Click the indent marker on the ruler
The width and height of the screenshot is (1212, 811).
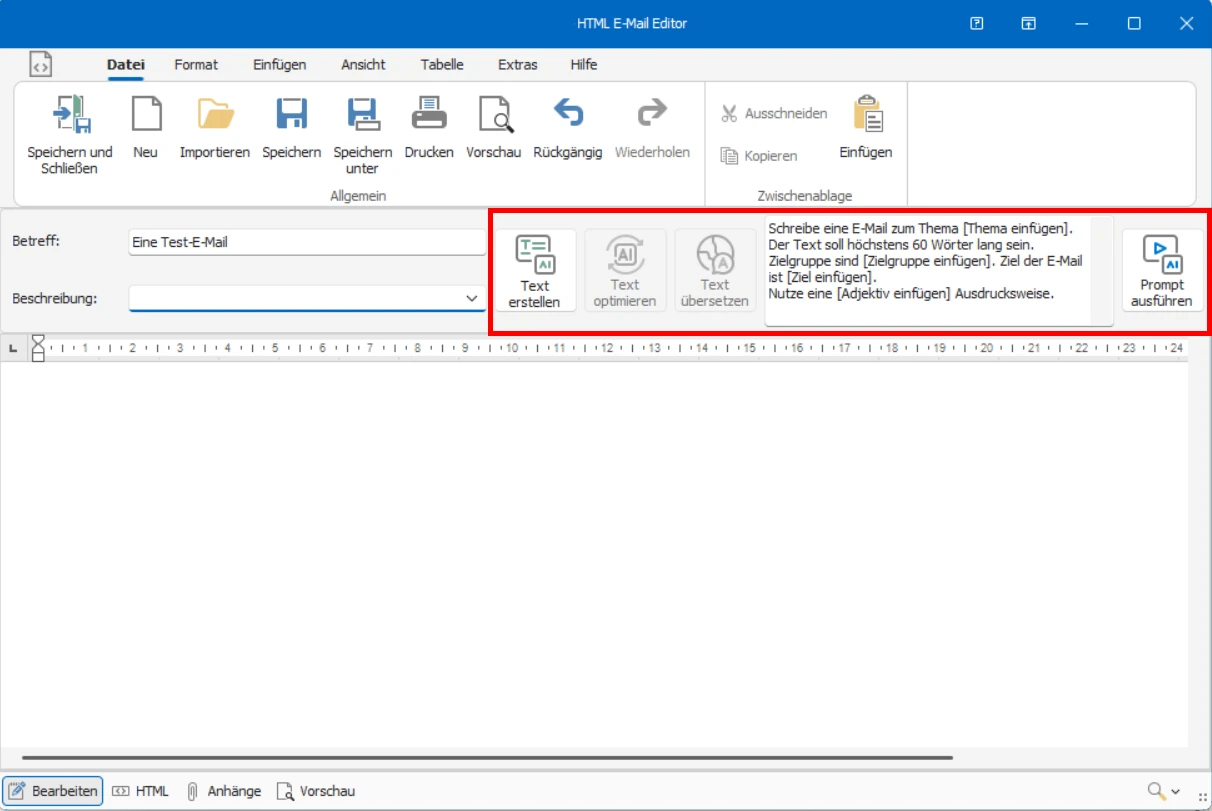tap(39, 347)
